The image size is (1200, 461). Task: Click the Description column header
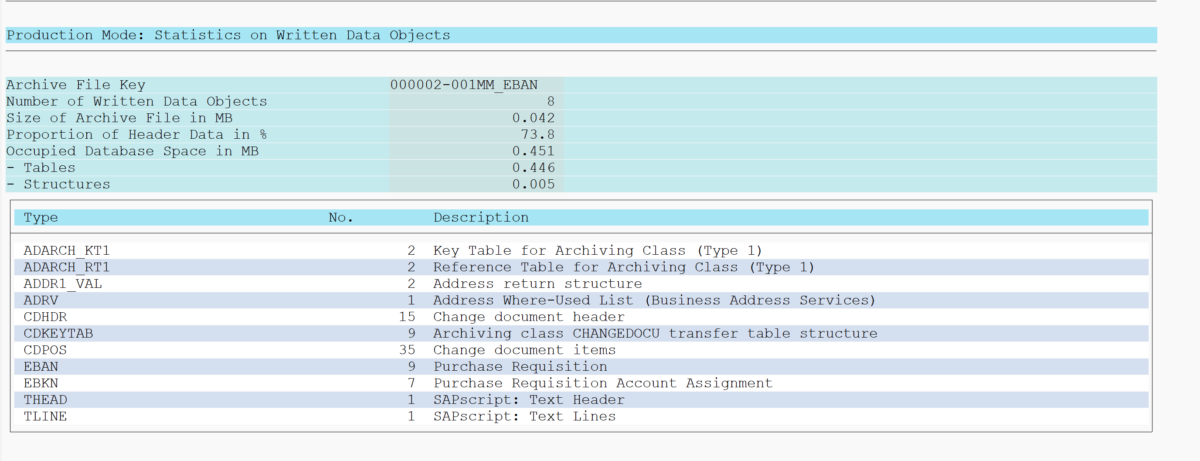coord(480,217)
